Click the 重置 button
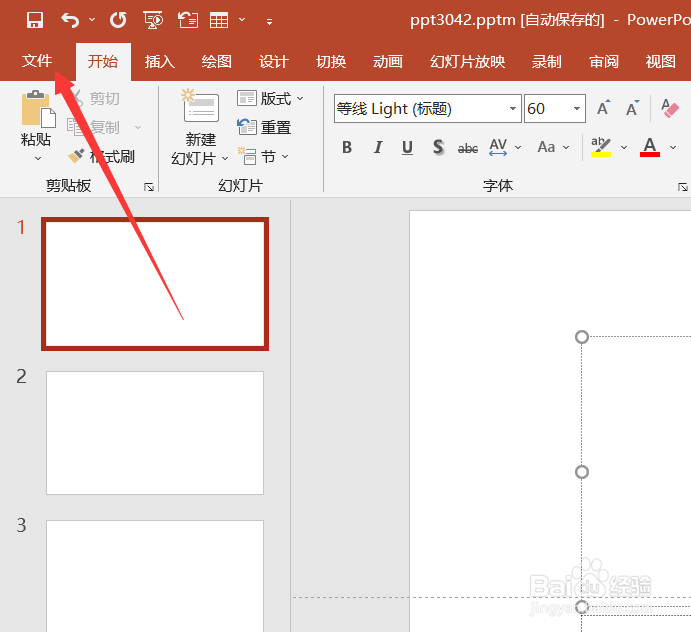This screenshot has height=632, width=691. pyautogui.click(x=264, y=127)
